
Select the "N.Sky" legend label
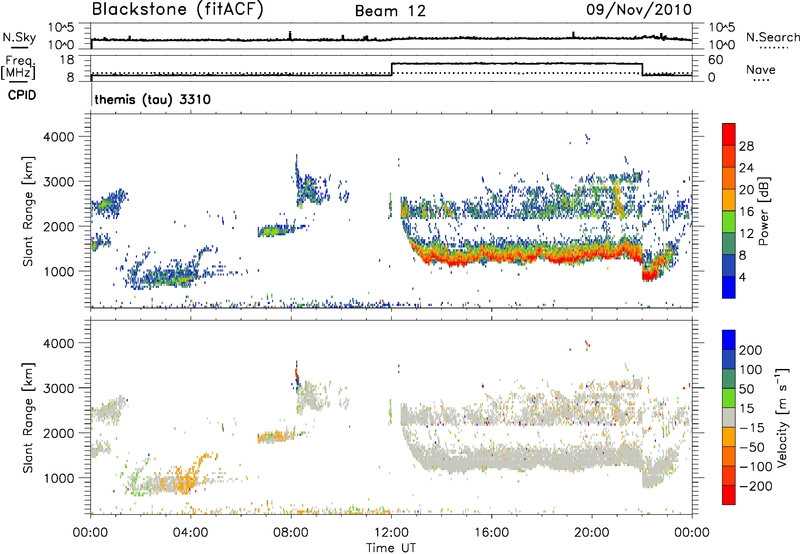pyautogui.click(x=19, y=37)
